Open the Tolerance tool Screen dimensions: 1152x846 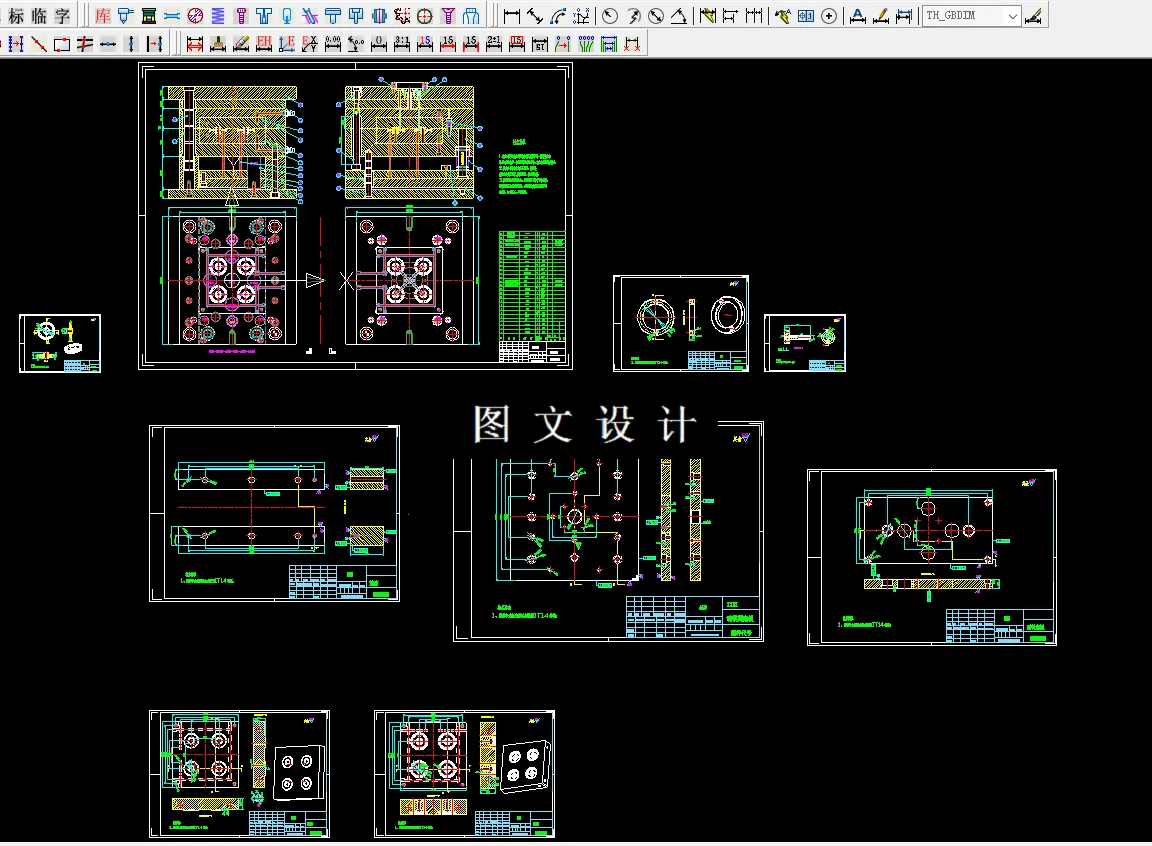click(x=806, y=15)
